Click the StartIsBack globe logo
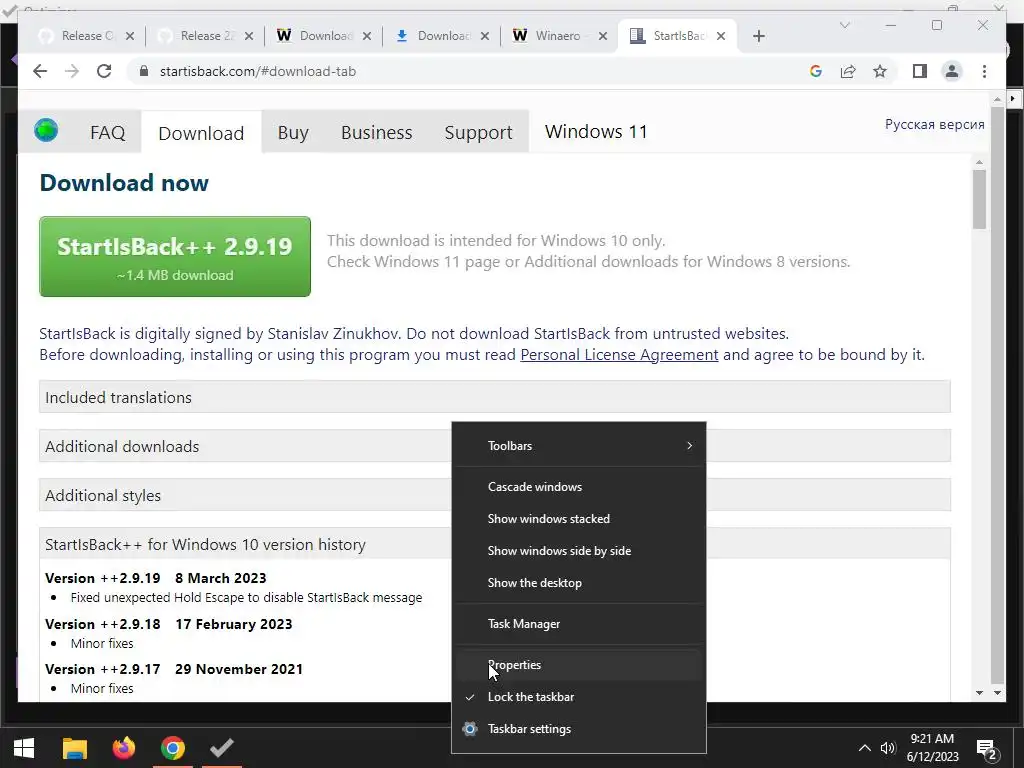The width and height of the screenshot is (1024, 768). point(46,130)
